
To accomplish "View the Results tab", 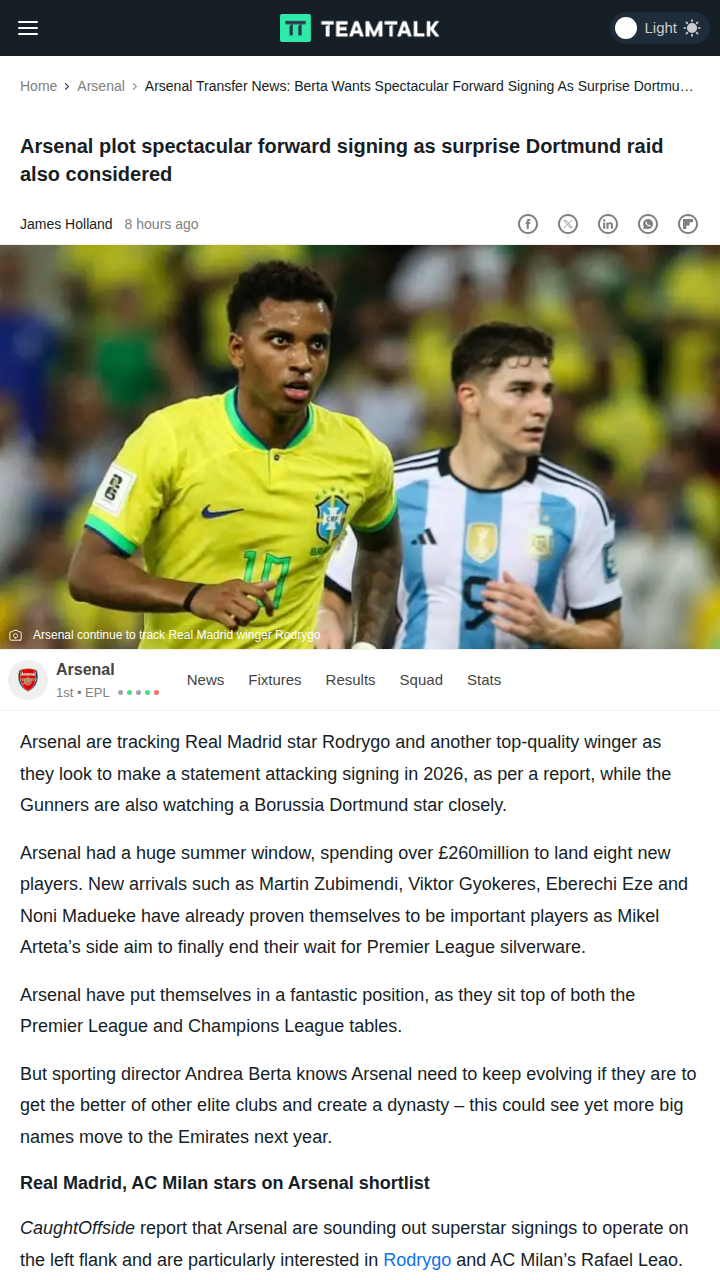I will 350,680.
